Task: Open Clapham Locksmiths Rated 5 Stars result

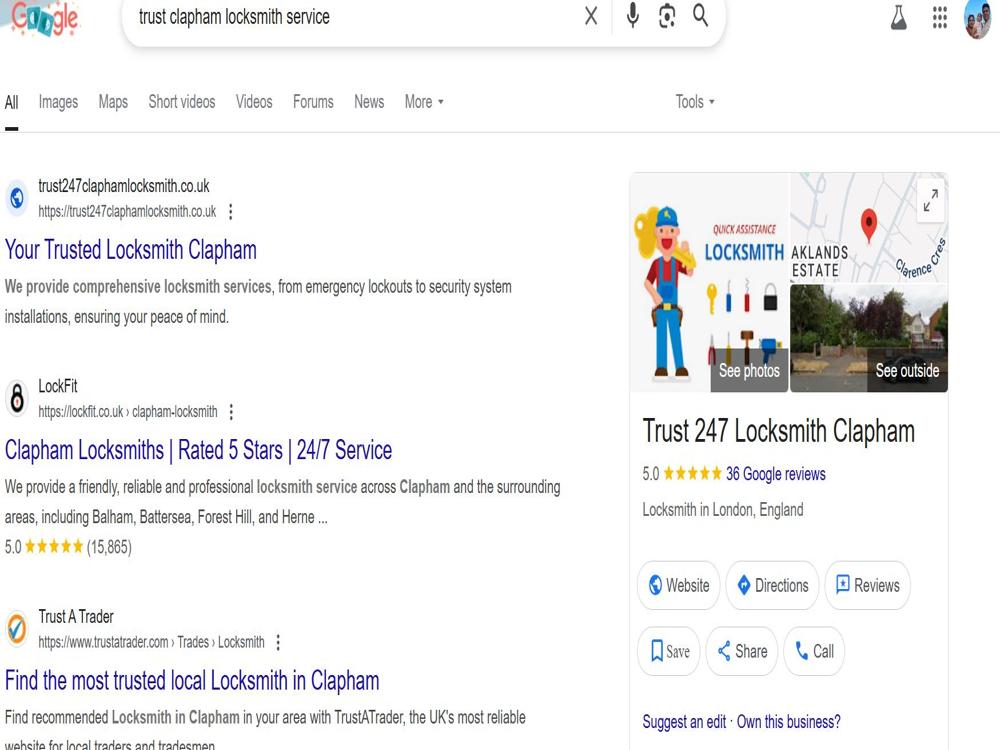Action: pos(198,450)
